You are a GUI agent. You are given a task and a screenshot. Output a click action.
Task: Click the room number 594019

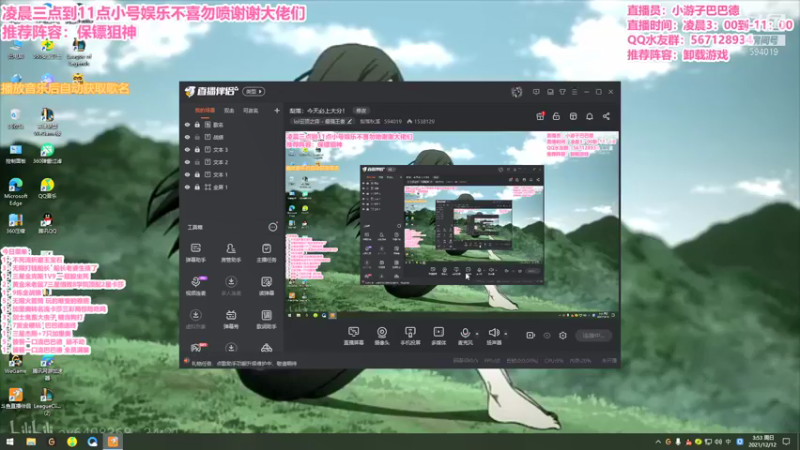(x=393, y=121)
